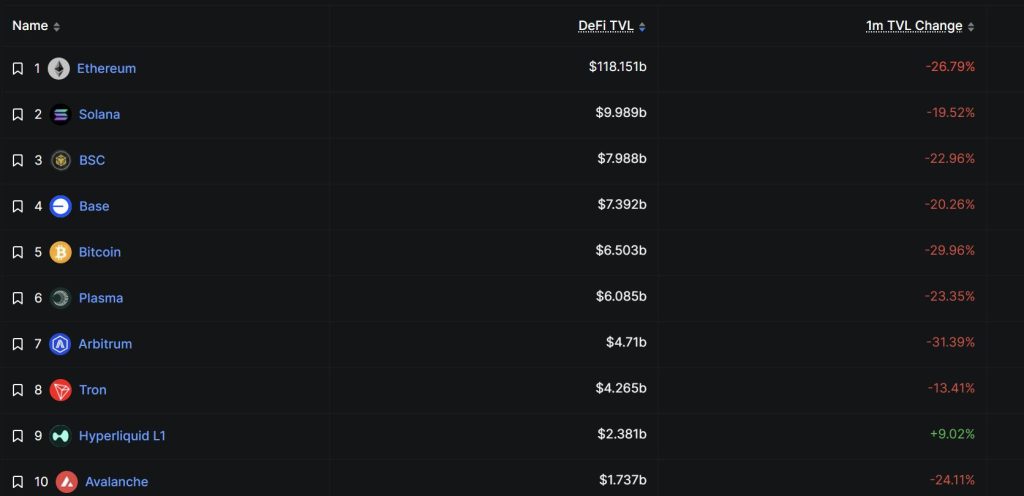Open the Solana chain link
This screenshot has width=1024, height=496.
[x=99, y=115]
